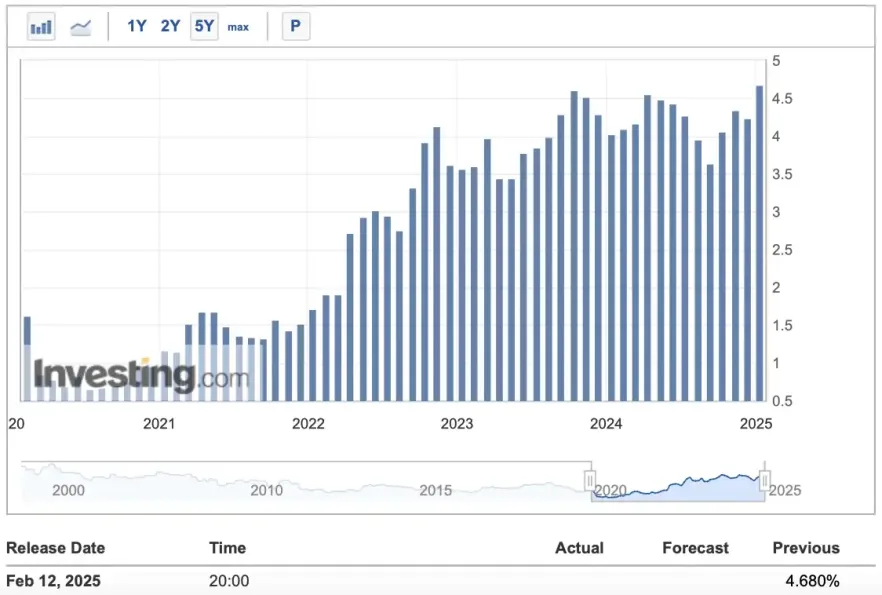Click the Investing.com watermark logo

pos(141,375)
